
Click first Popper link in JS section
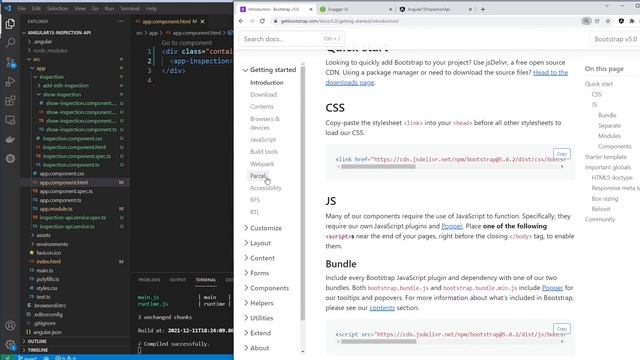tap(452, 226)
